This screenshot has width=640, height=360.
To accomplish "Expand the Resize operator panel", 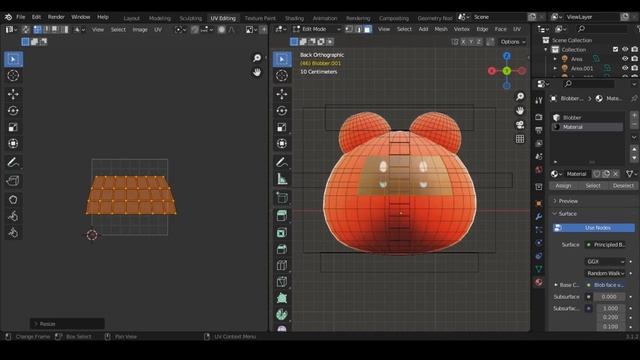I will coord(67,324).
